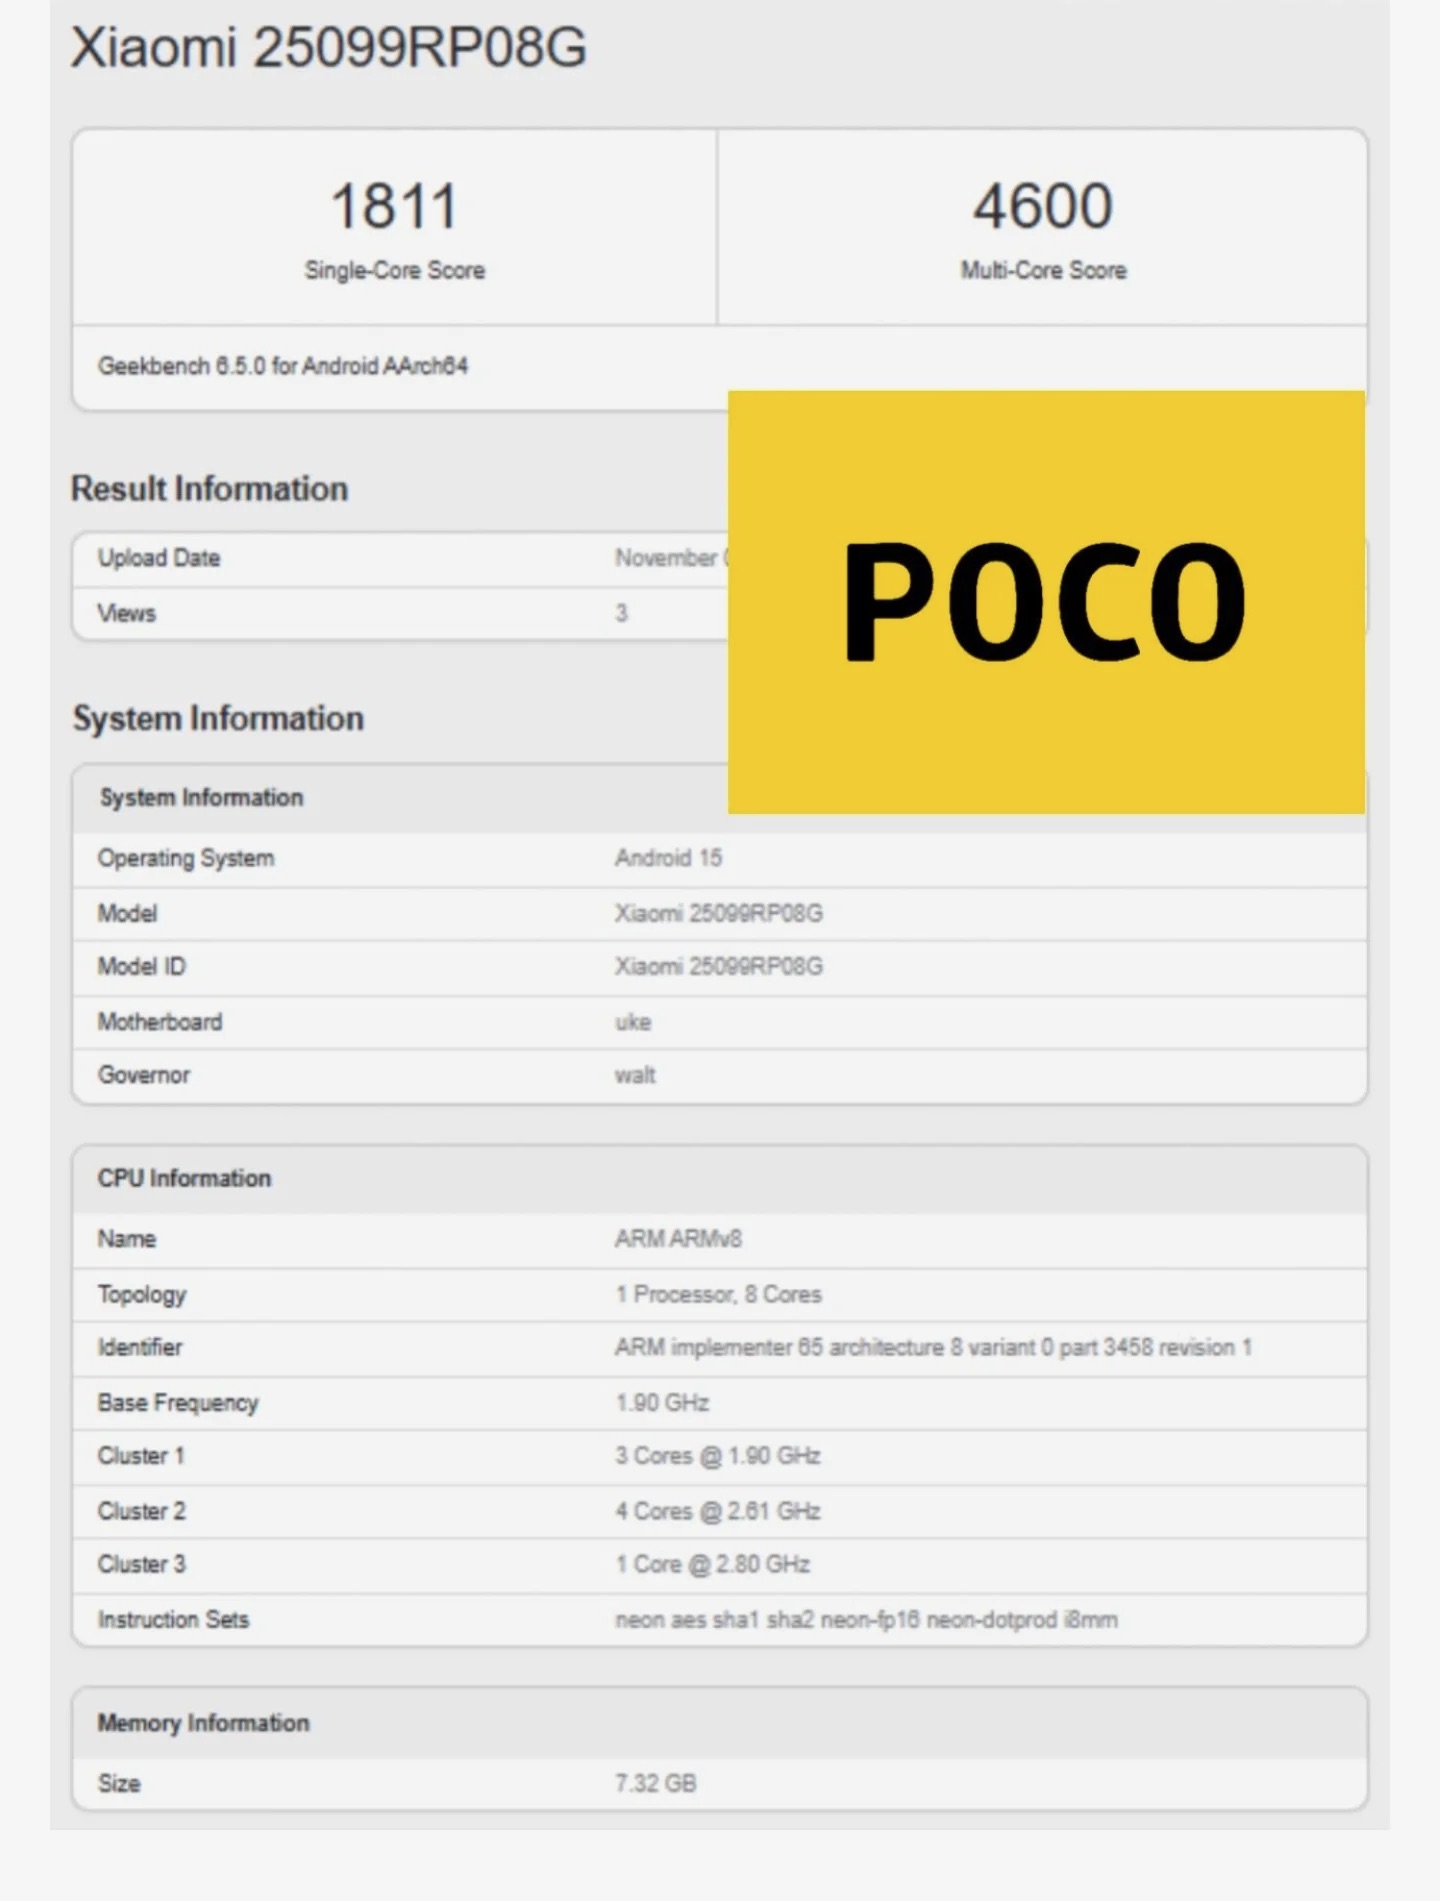Click the Model value Xiaomi 25099RP08G
This screenshot has height=1901, width=1440.
coord(719,913)
